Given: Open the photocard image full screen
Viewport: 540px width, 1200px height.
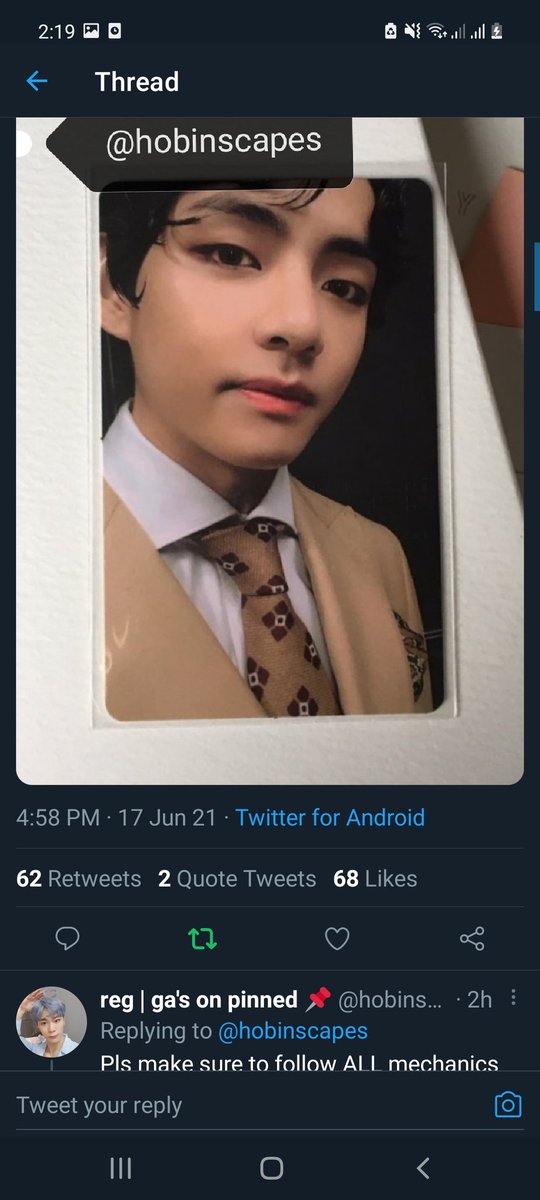Looking at the screenshot, I should pyautogui.click(x=270, y=450).
